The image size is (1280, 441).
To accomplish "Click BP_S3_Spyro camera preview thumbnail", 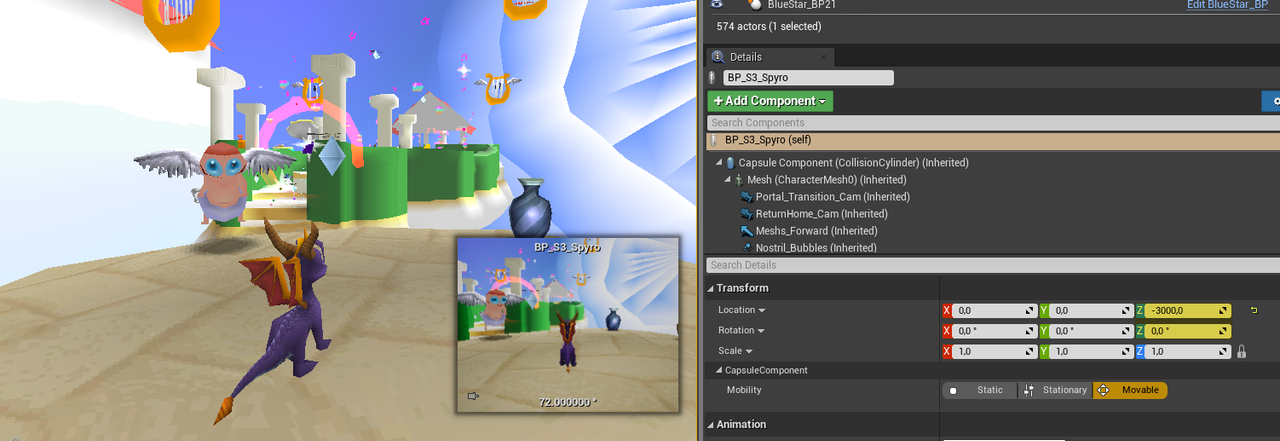I will coord(567,324).
